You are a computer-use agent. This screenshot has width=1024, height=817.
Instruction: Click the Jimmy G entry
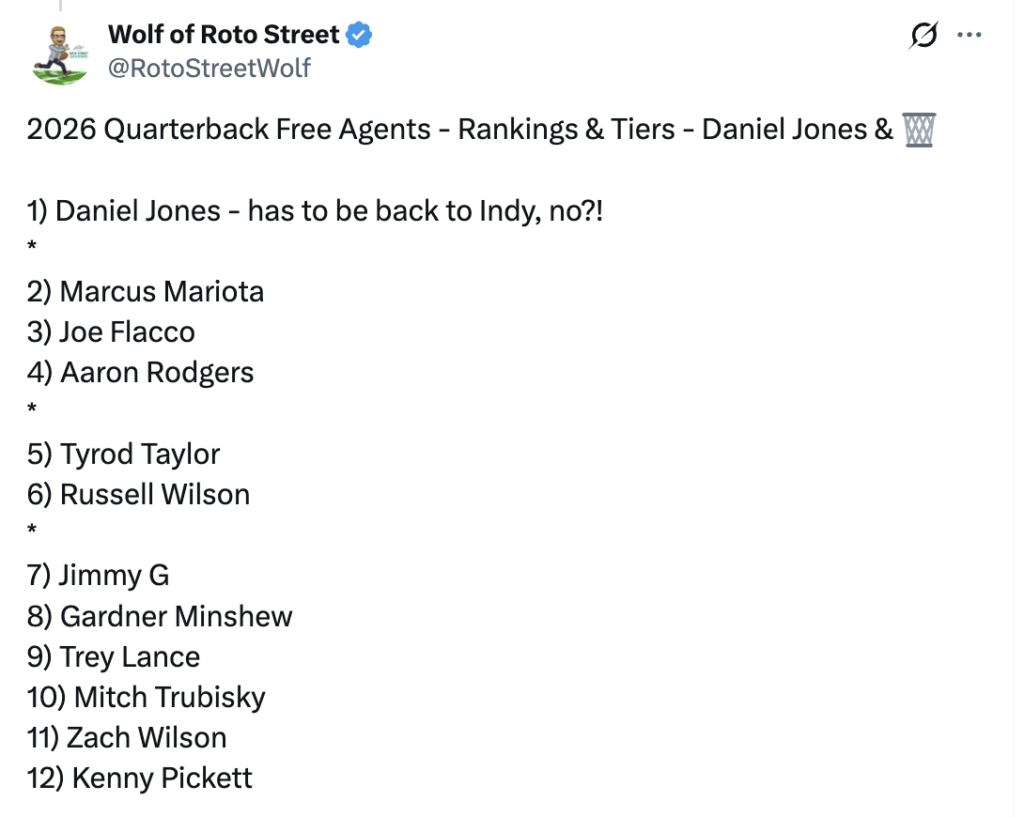[x=98, y=575]
